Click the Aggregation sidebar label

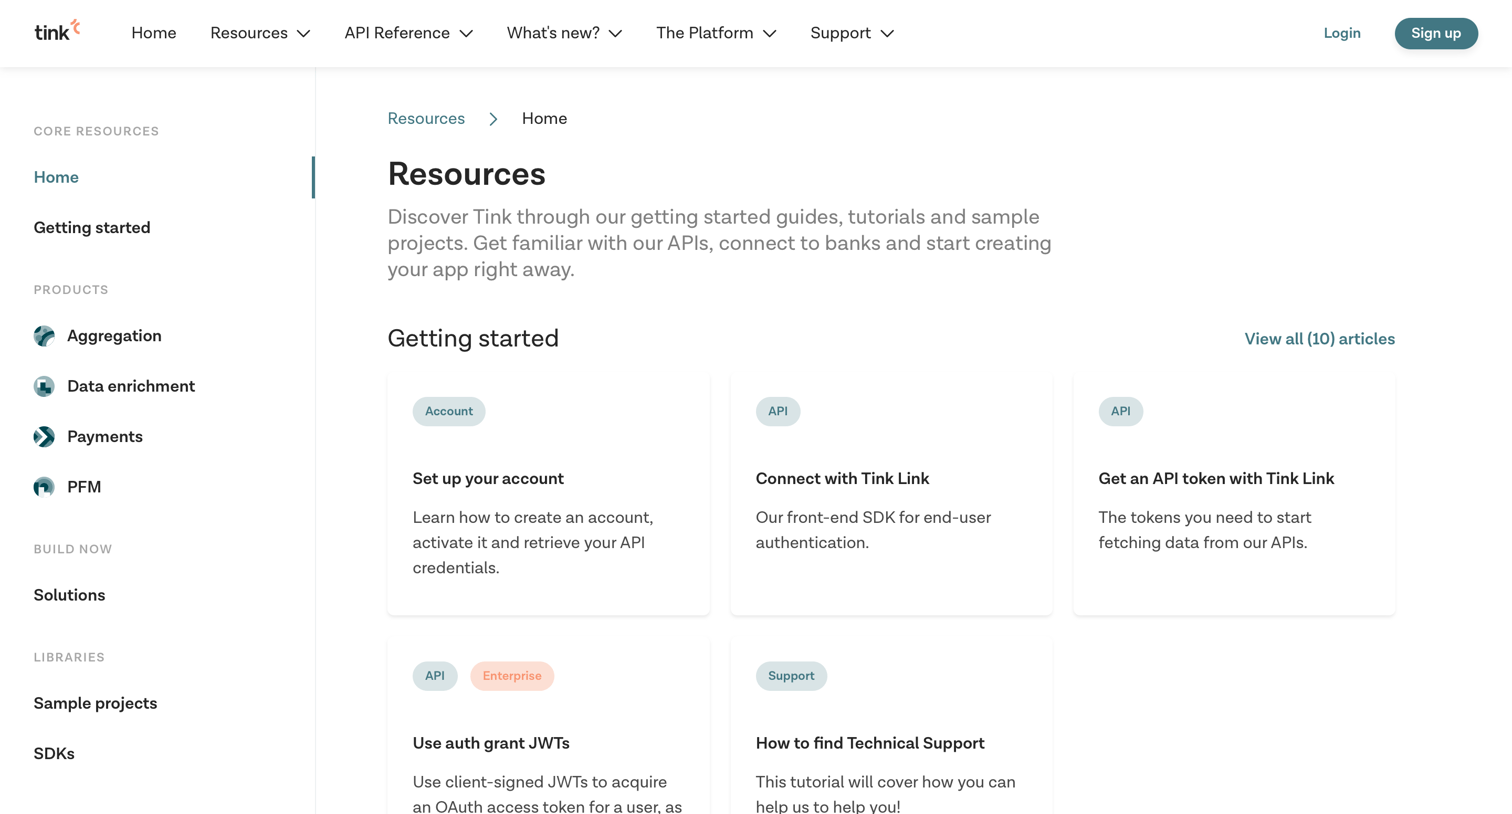click(114, 336)
